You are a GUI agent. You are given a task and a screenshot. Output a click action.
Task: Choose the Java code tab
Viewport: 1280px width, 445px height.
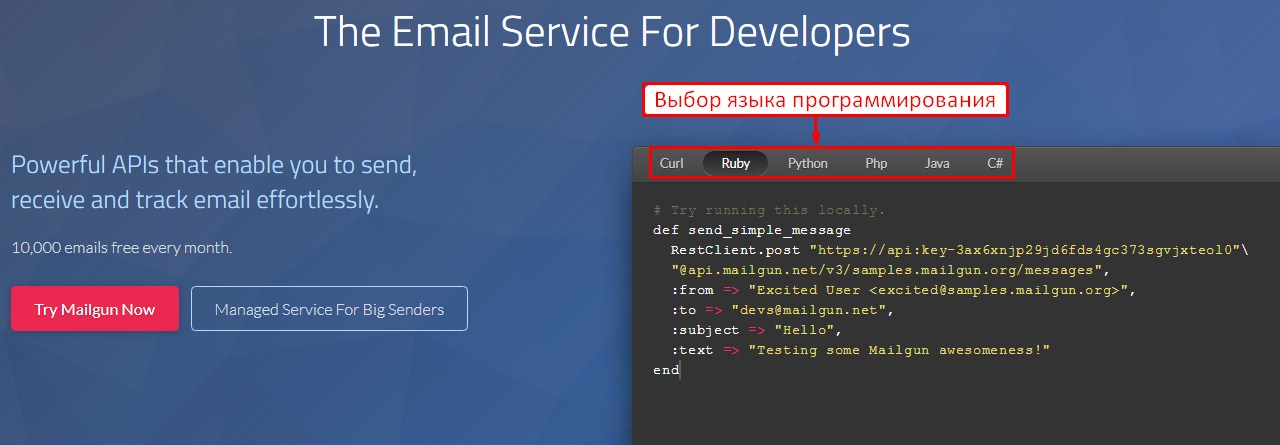pos(937,163)
